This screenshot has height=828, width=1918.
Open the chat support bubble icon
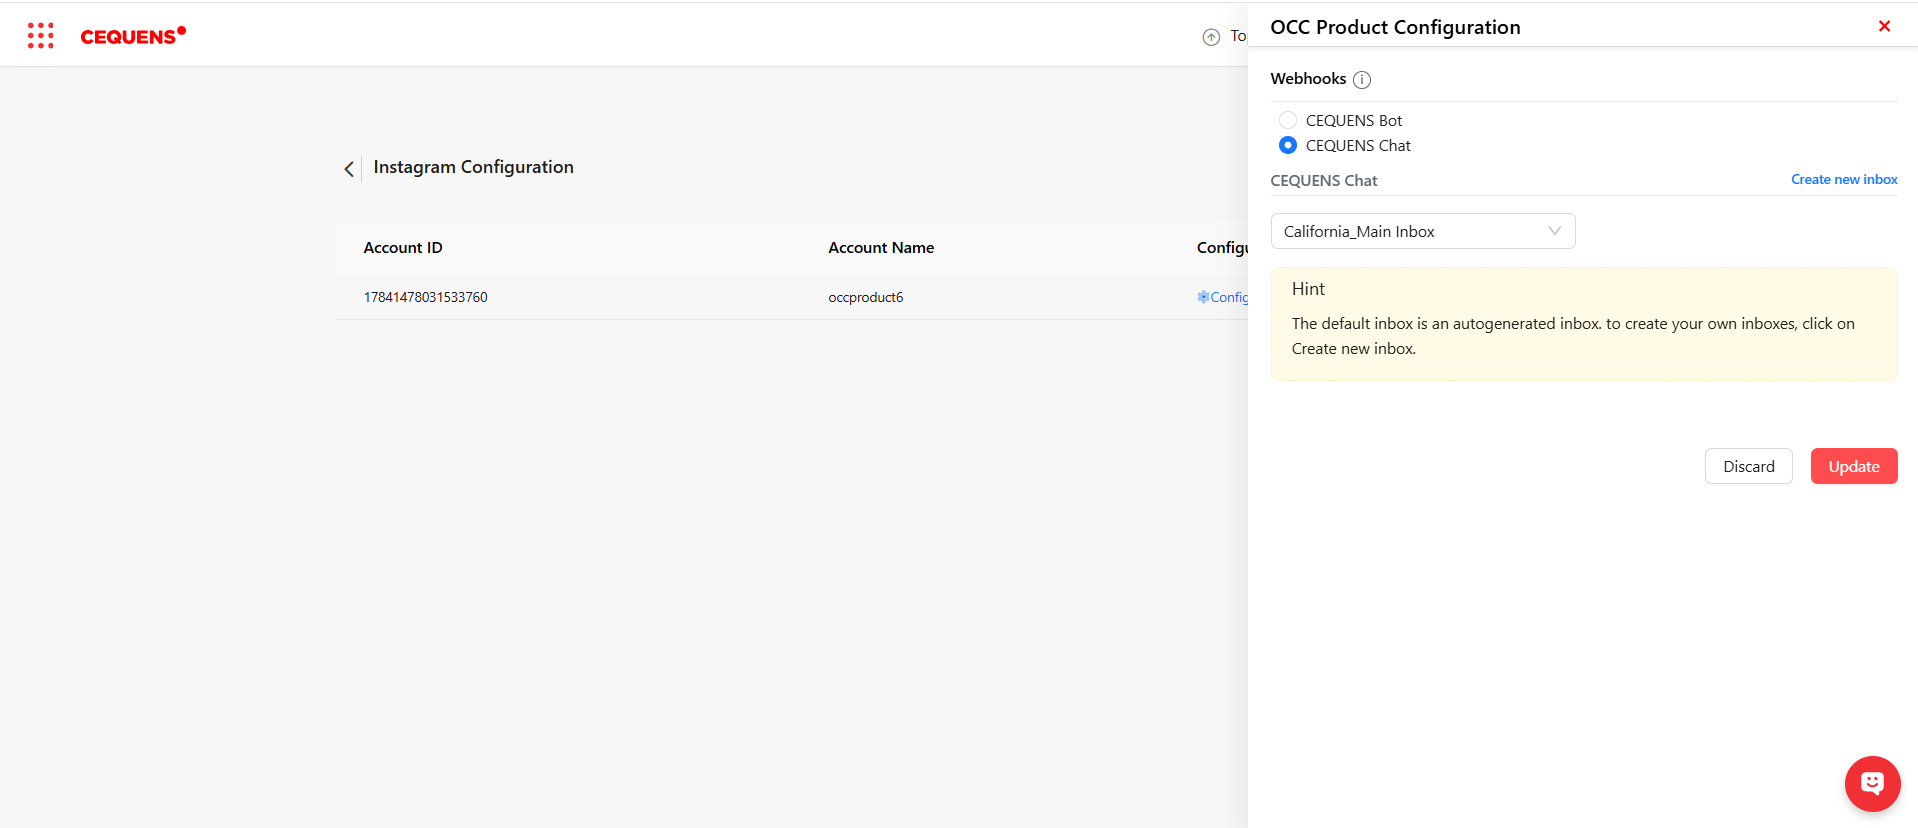click(1872, 783)
